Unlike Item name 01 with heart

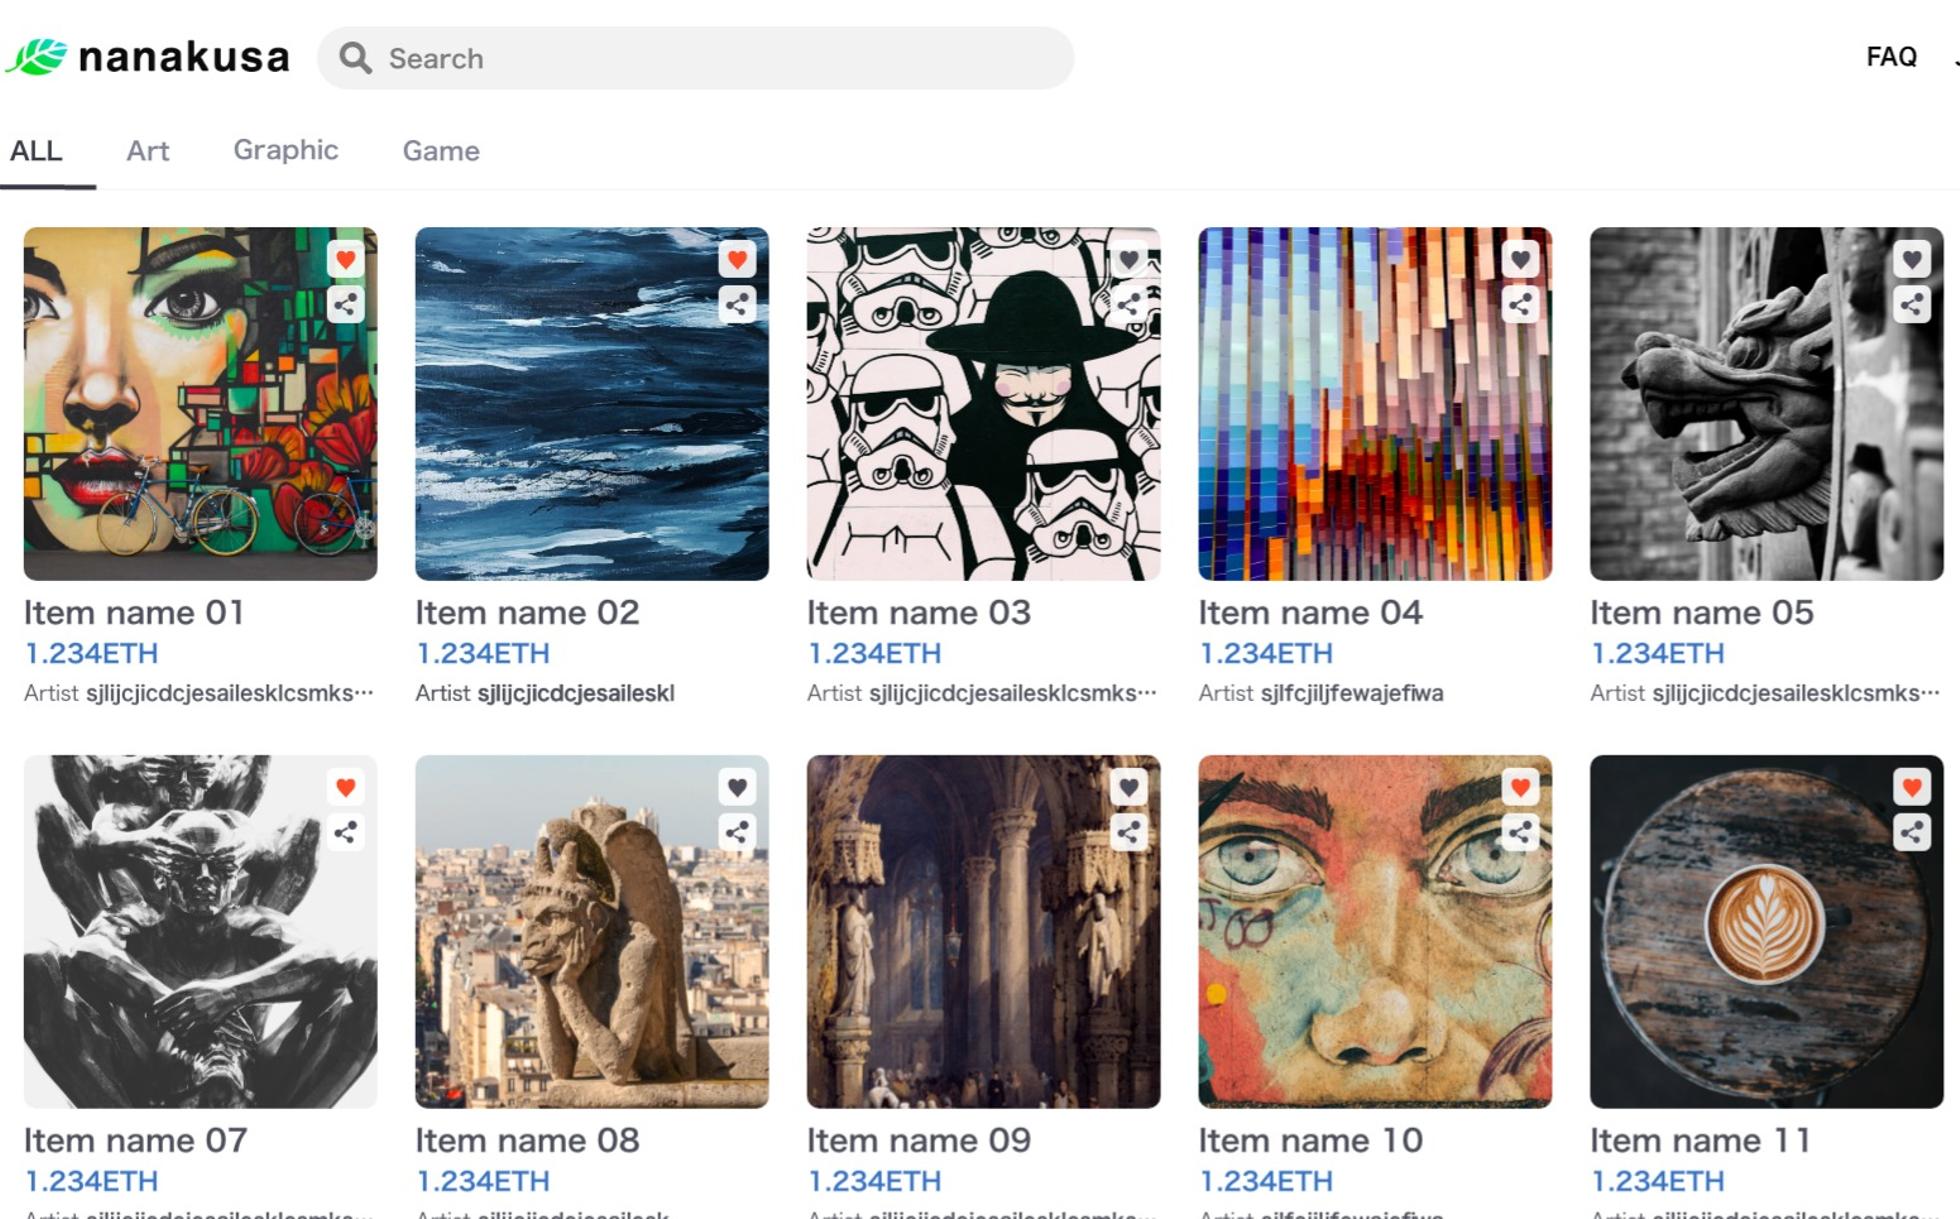pyautogui.click(x=346, y=260)
